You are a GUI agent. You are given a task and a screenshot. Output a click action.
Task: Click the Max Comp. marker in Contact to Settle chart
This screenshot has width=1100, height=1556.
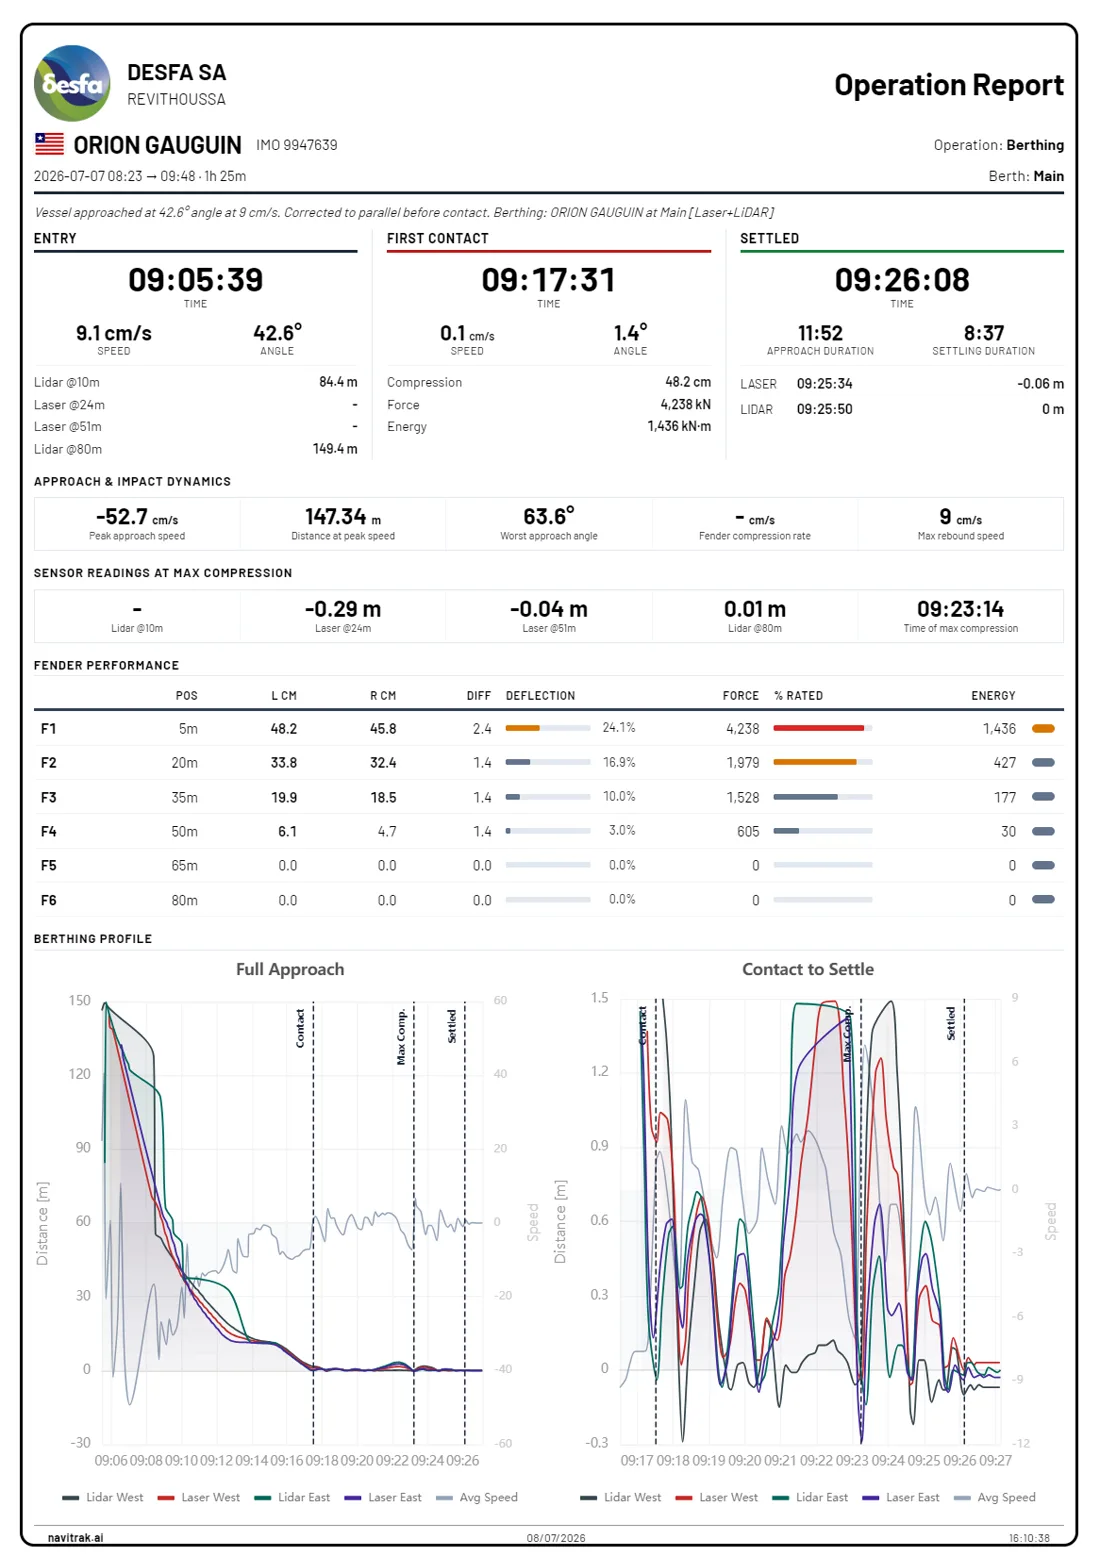click(x=846, y=1034)
